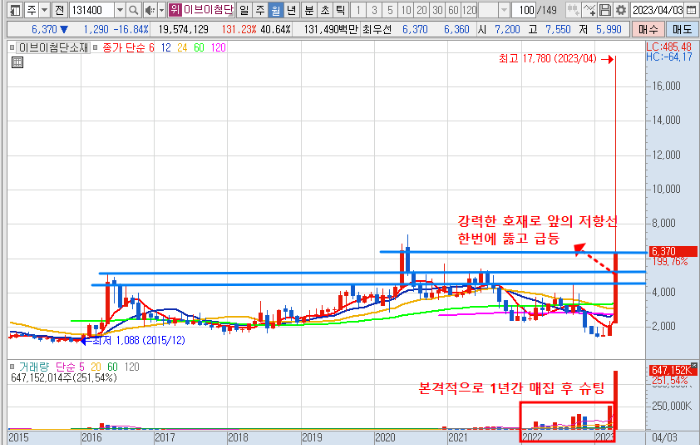Image resolution: width=700 pixels, height=445 pixels.
Task: Click the stock code field 131400
Action: point(92,10)
